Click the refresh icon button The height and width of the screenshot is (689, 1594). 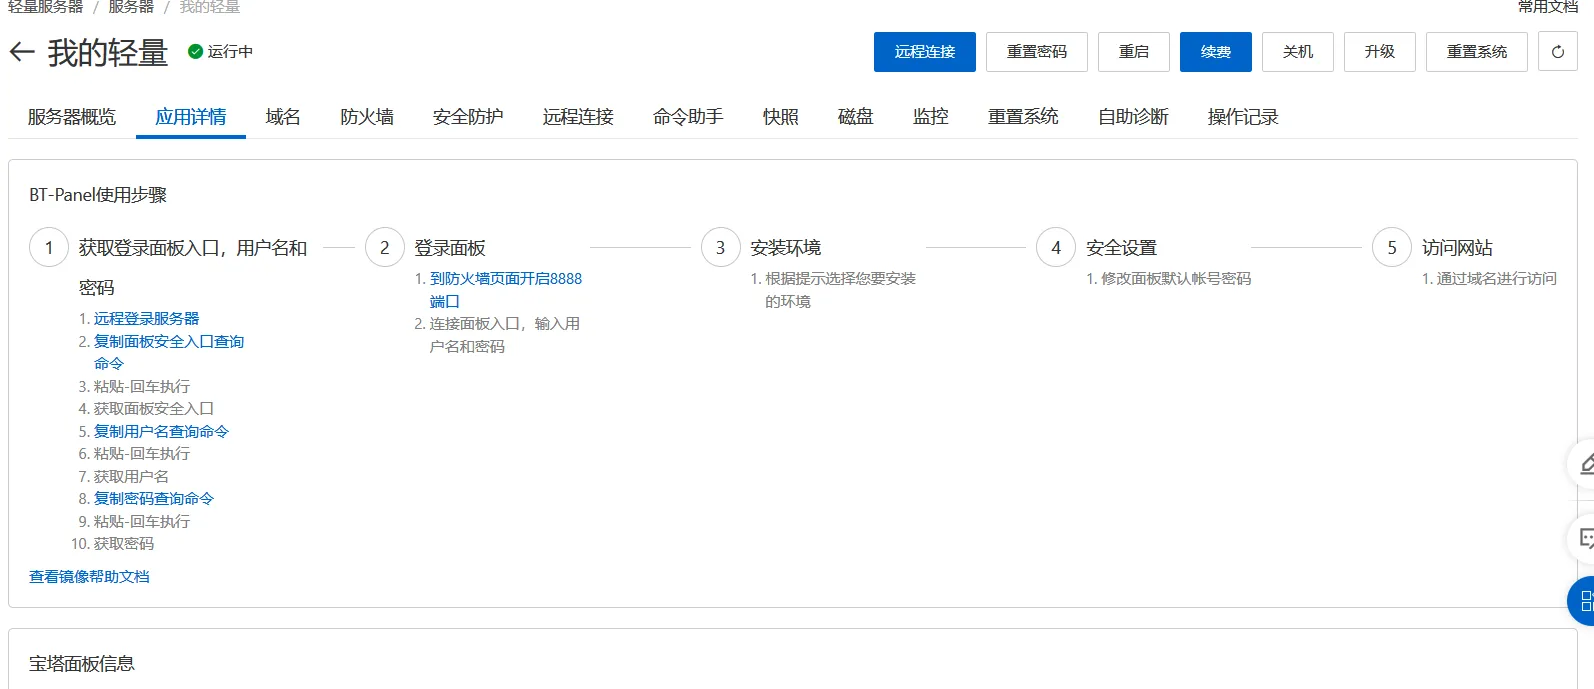pos(1557,52)
